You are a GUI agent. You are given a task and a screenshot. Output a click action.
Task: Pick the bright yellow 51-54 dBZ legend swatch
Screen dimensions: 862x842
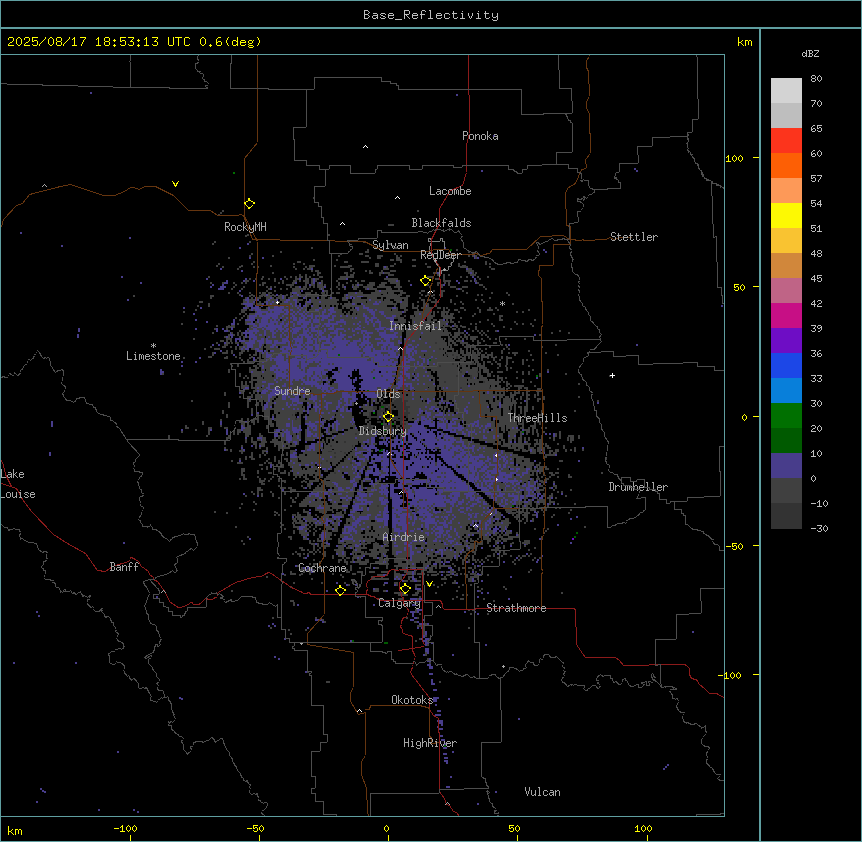click(x=786, y=215)
